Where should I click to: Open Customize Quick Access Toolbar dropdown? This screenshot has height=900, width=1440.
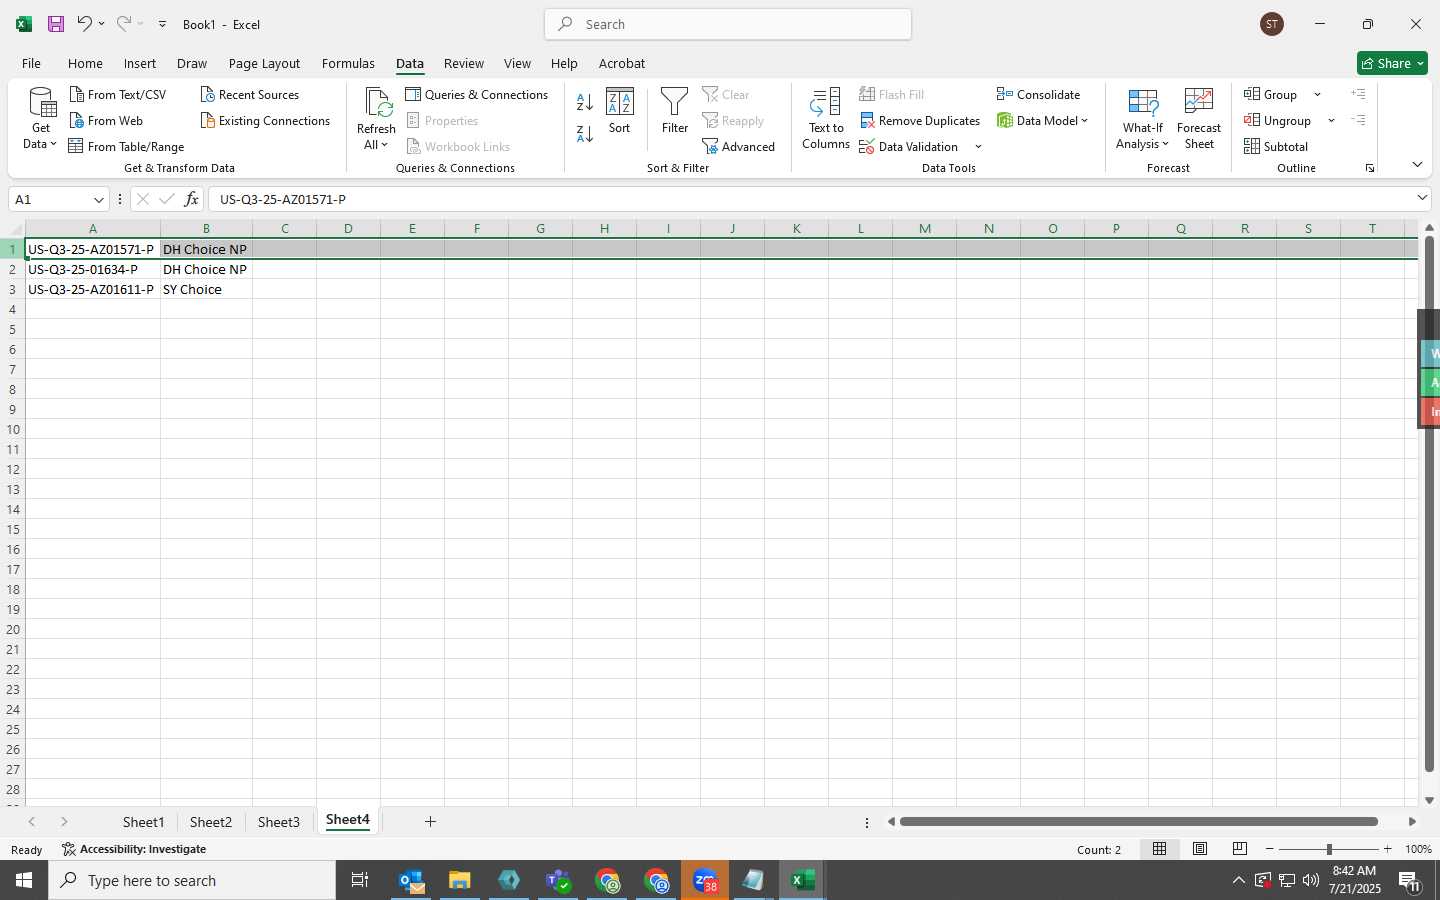tap(162, 24)
